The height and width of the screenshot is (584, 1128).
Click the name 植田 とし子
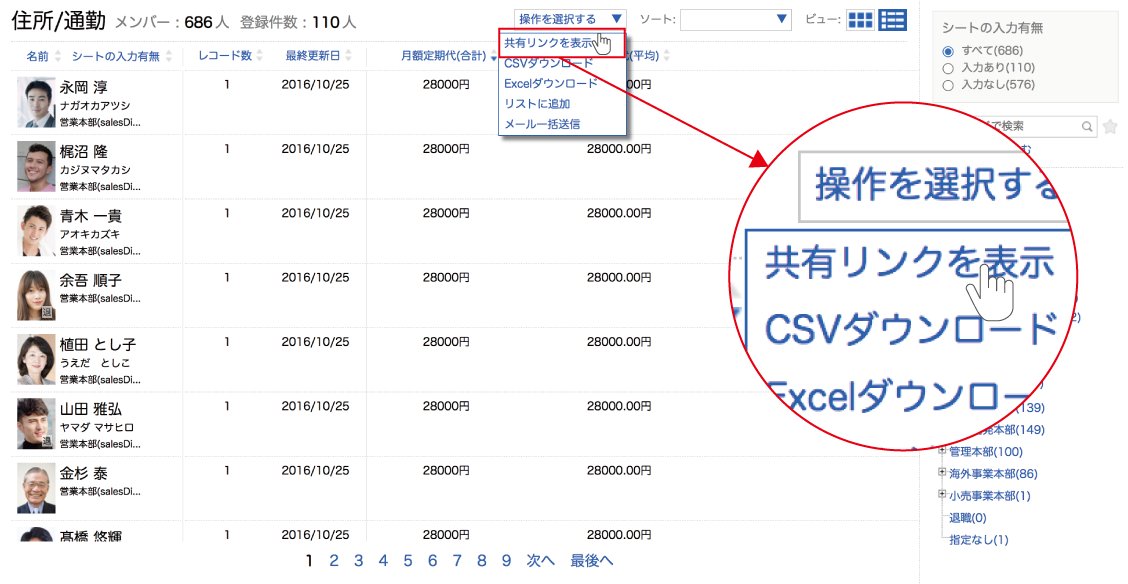(98, 345)
